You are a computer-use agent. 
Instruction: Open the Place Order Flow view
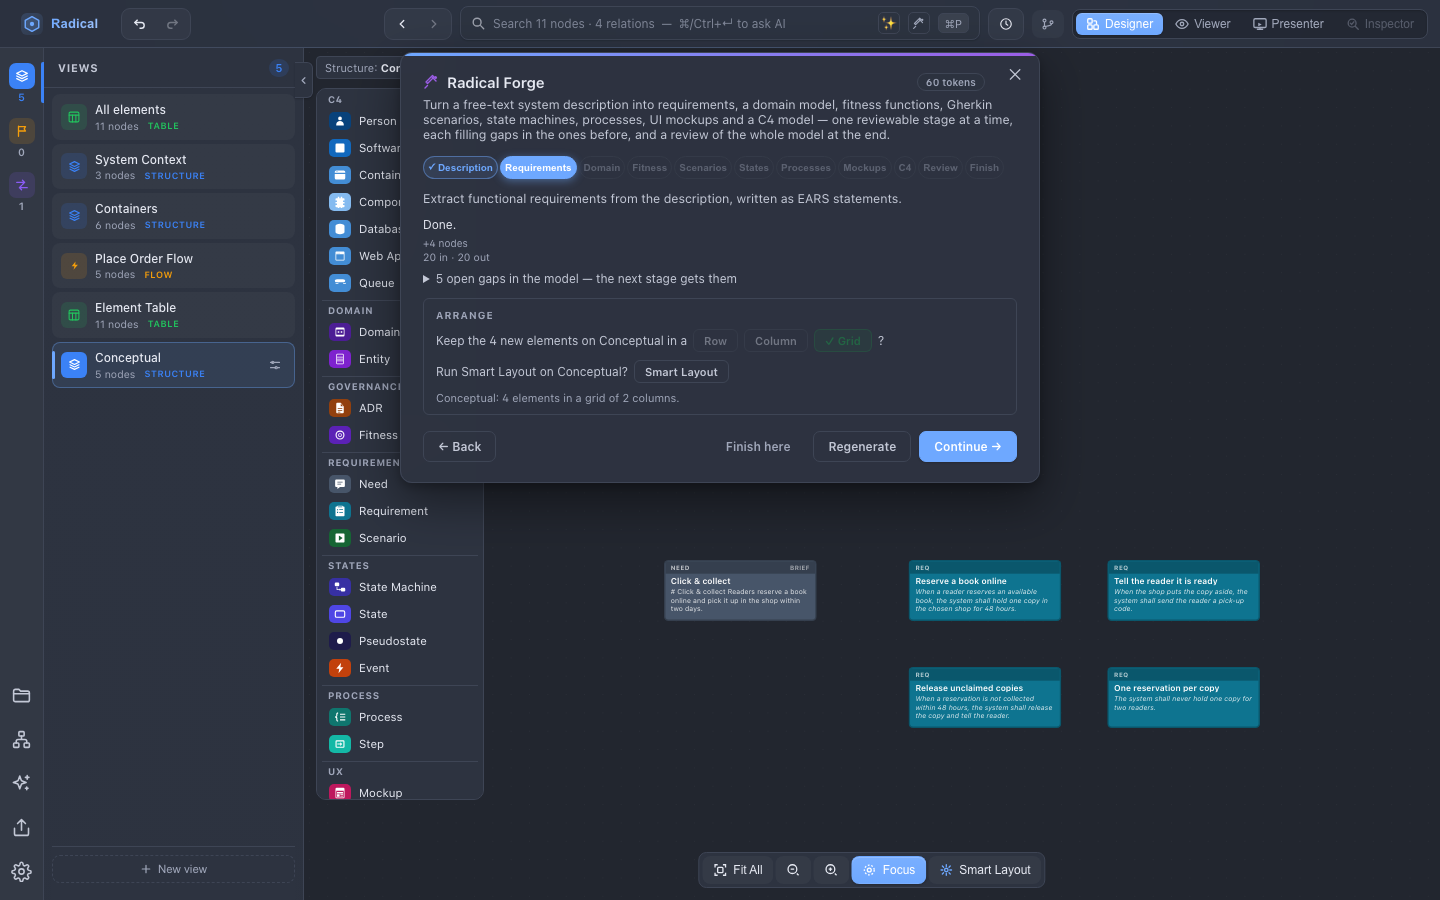(173, 266)
